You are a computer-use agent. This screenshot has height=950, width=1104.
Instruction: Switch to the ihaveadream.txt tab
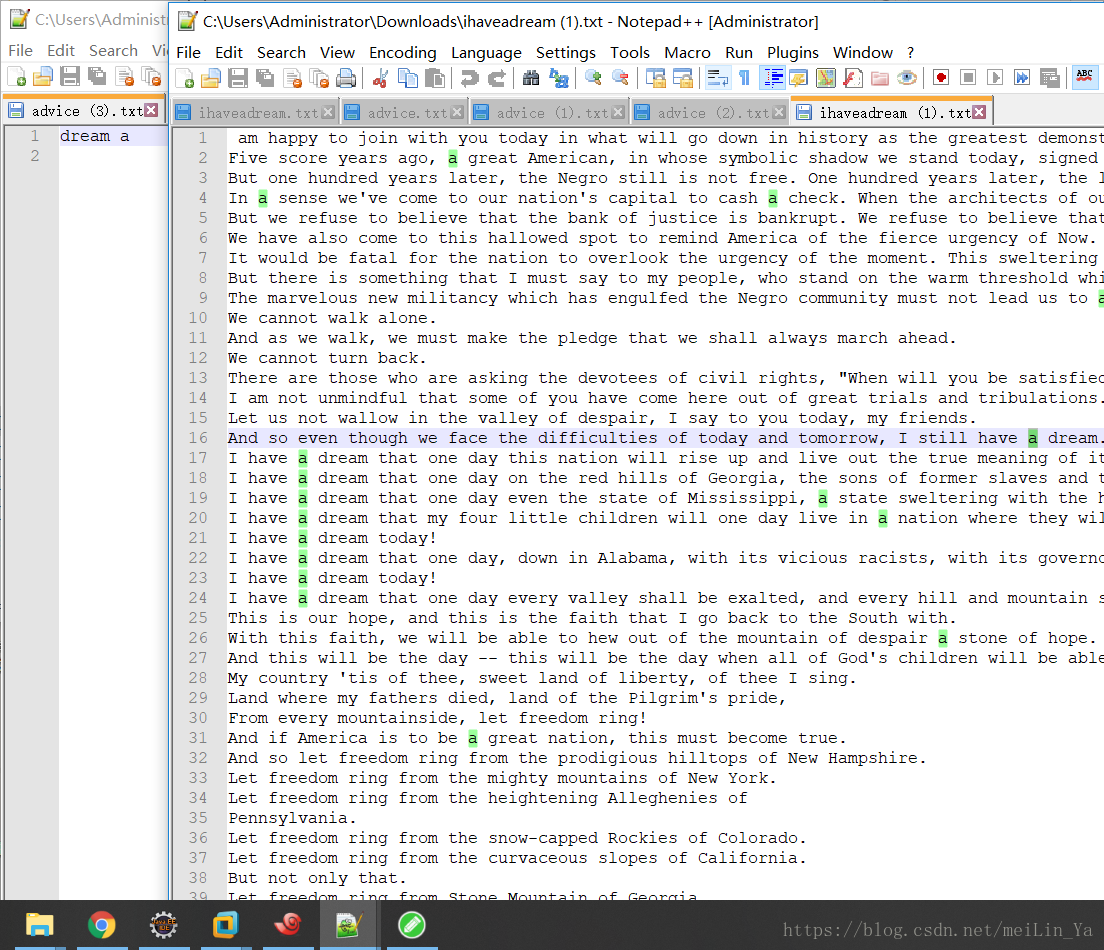click(x=256, y=113)
